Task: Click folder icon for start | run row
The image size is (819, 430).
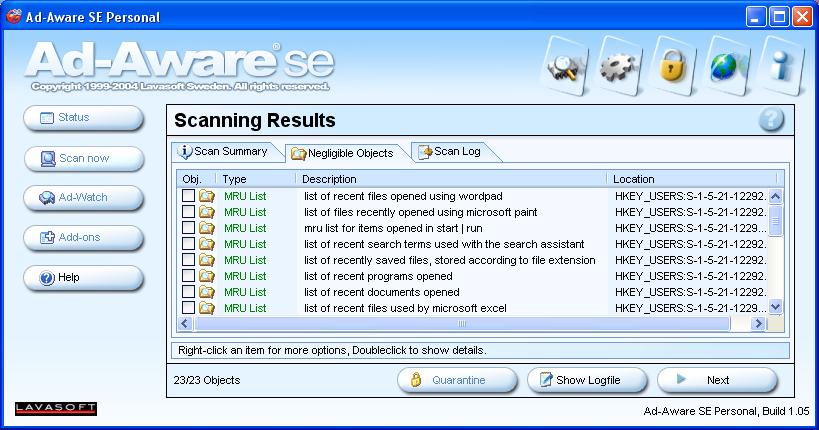Action: [207, 228]
